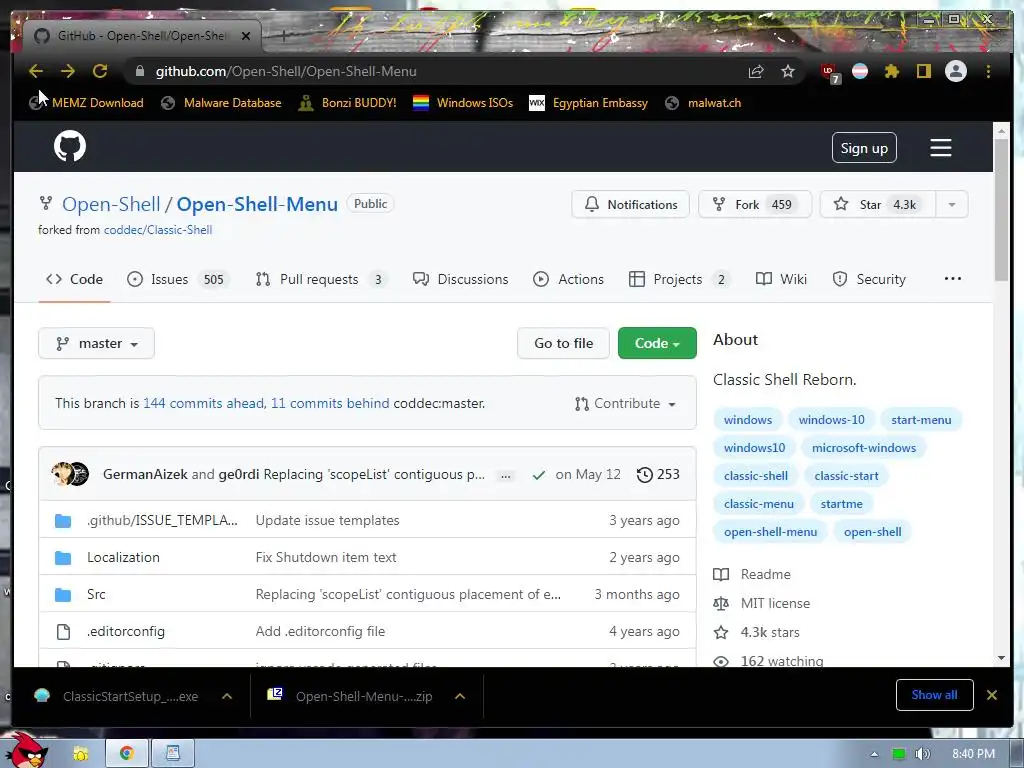Open the Pull requests tab

coord(321,280)
